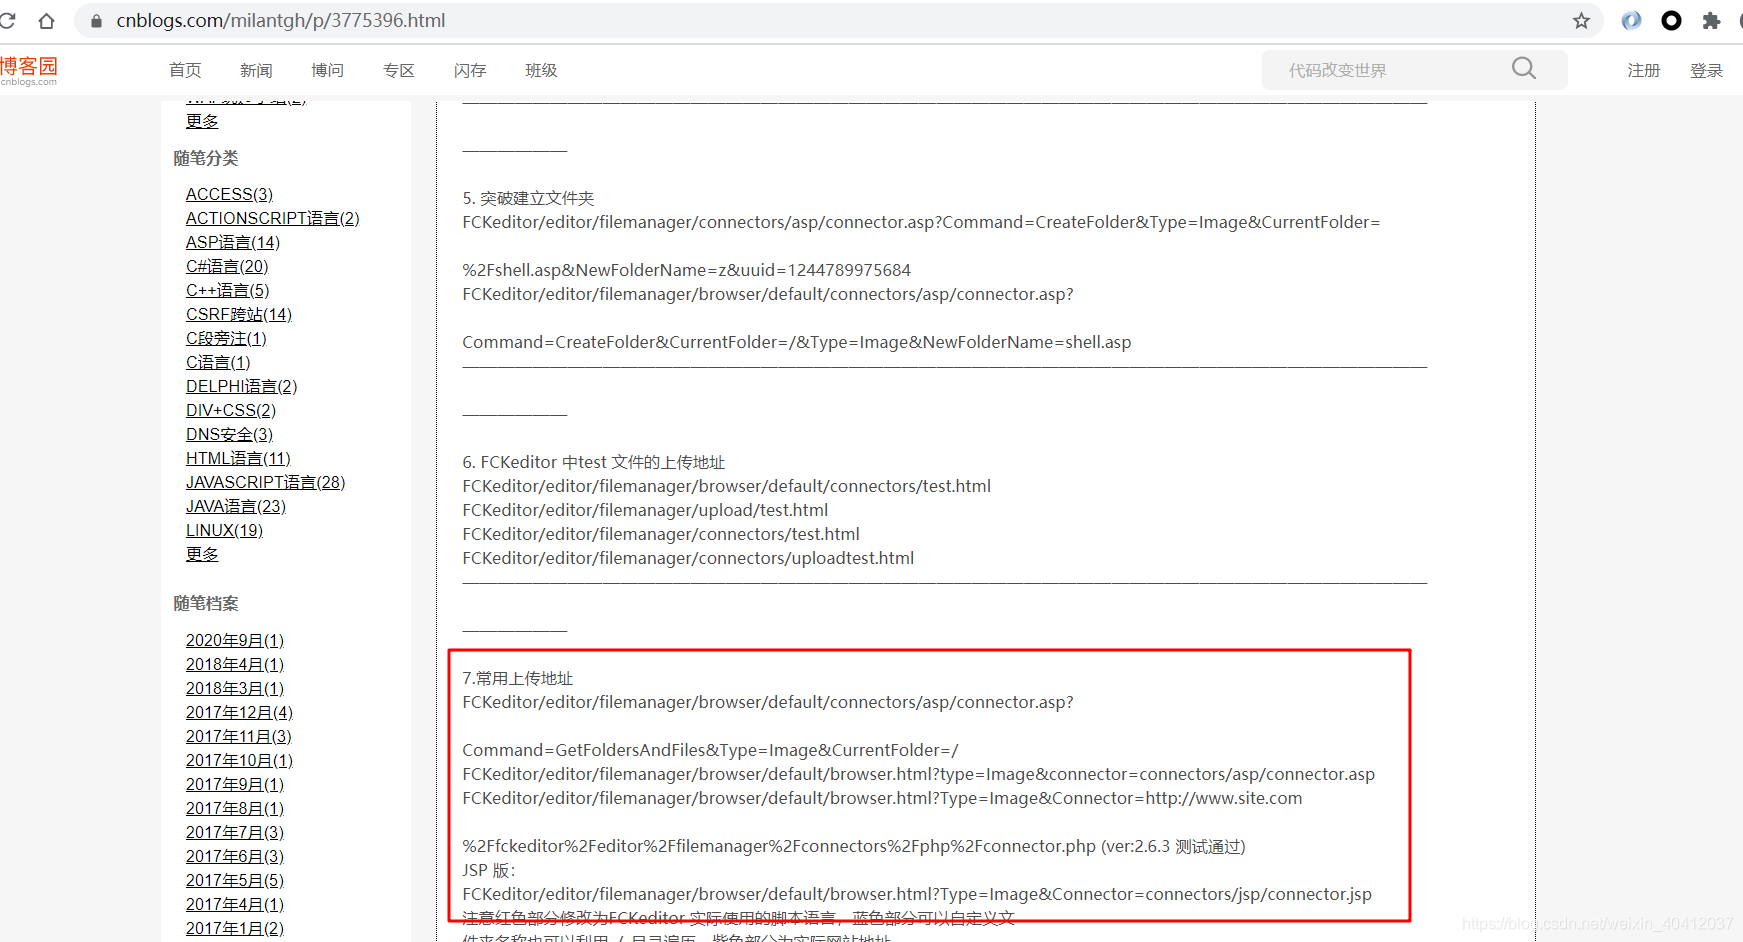Open category LINUX(19)
The height and width of the screenshot is (942, 1743).
click(x=224, y=530)
